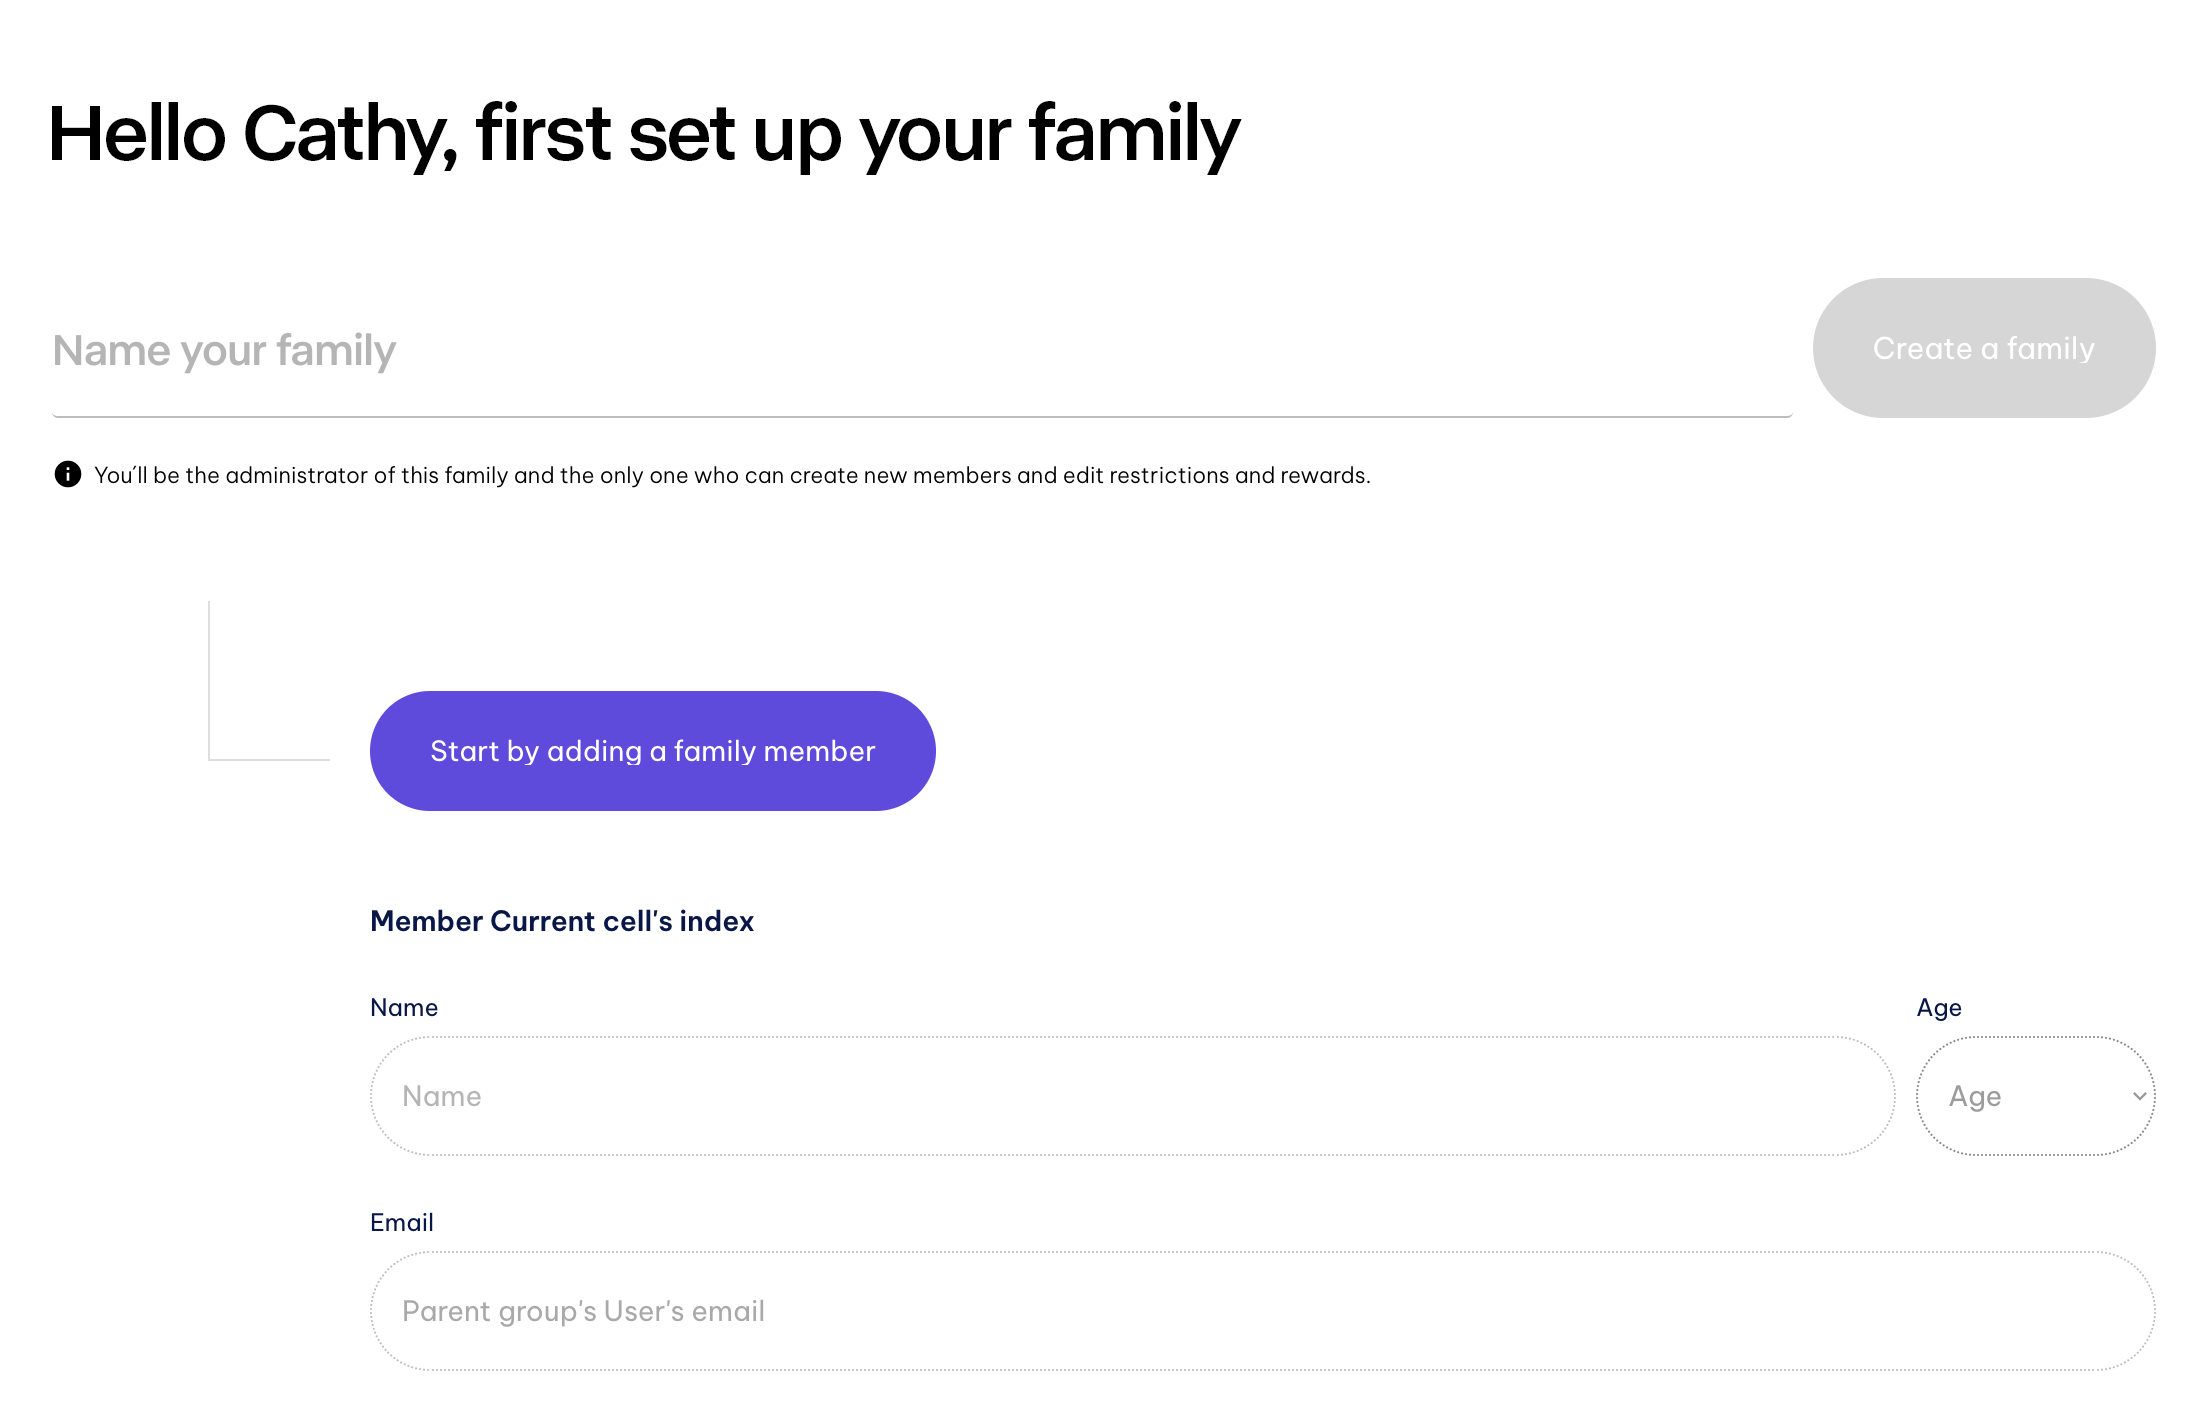Click into the member Name input
This screenshot has height=1406, width=2210.
coord(1132,1096)
